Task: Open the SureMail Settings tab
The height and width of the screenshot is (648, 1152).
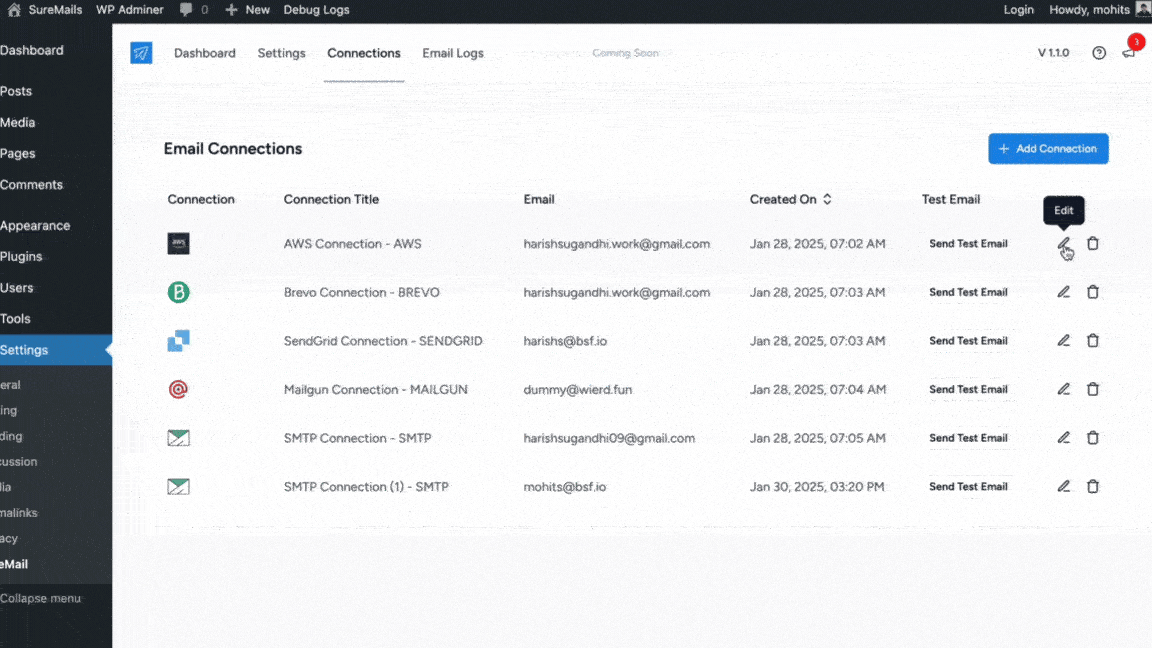Action: point(281,53)
